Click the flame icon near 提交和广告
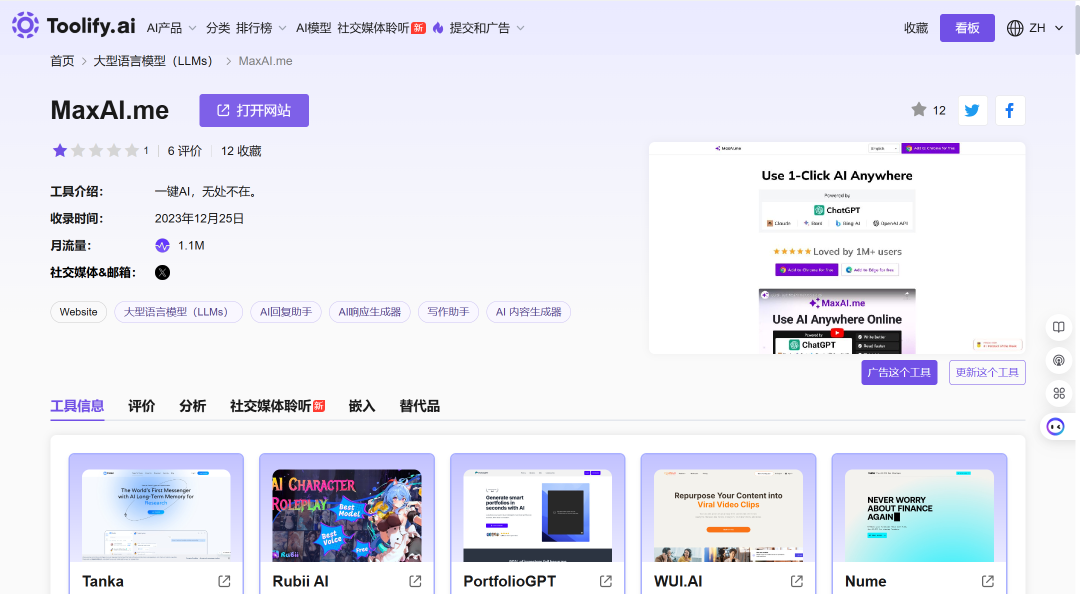The width and height of the screenshot is (1080, 594). 438,28
